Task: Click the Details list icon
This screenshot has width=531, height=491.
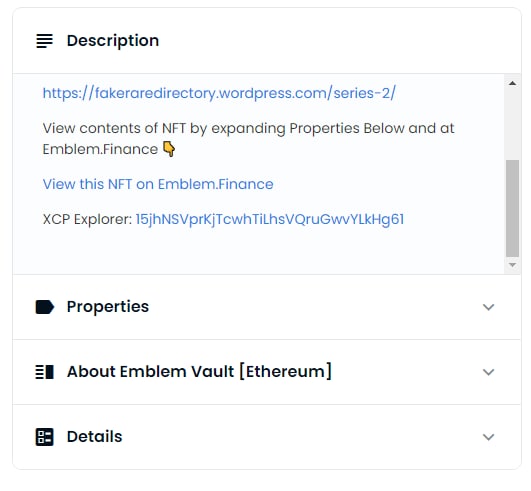Action: pos(44,437)
